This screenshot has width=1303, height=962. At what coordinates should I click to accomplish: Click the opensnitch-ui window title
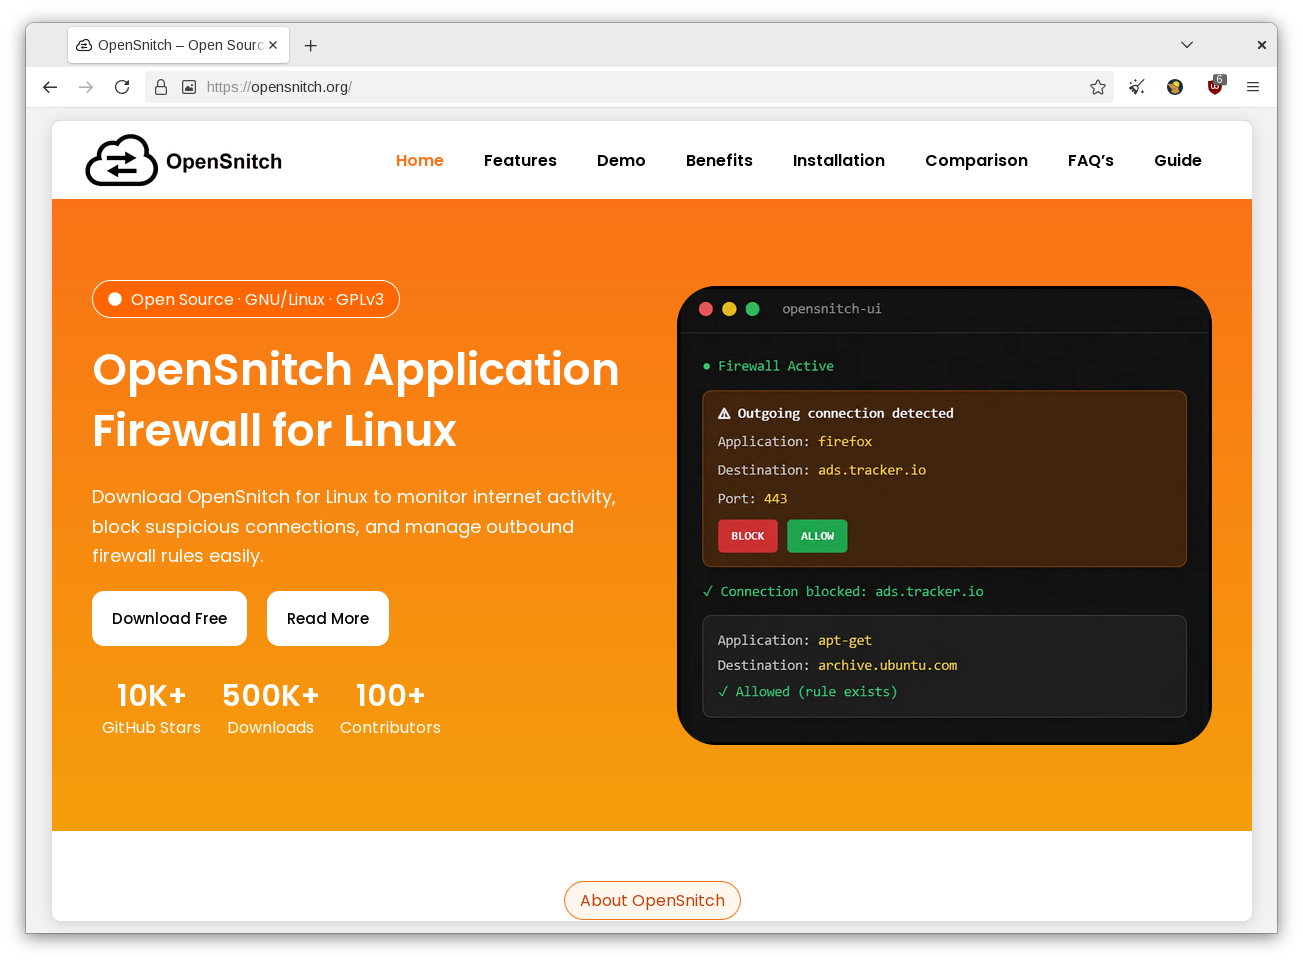coord(832,309)
